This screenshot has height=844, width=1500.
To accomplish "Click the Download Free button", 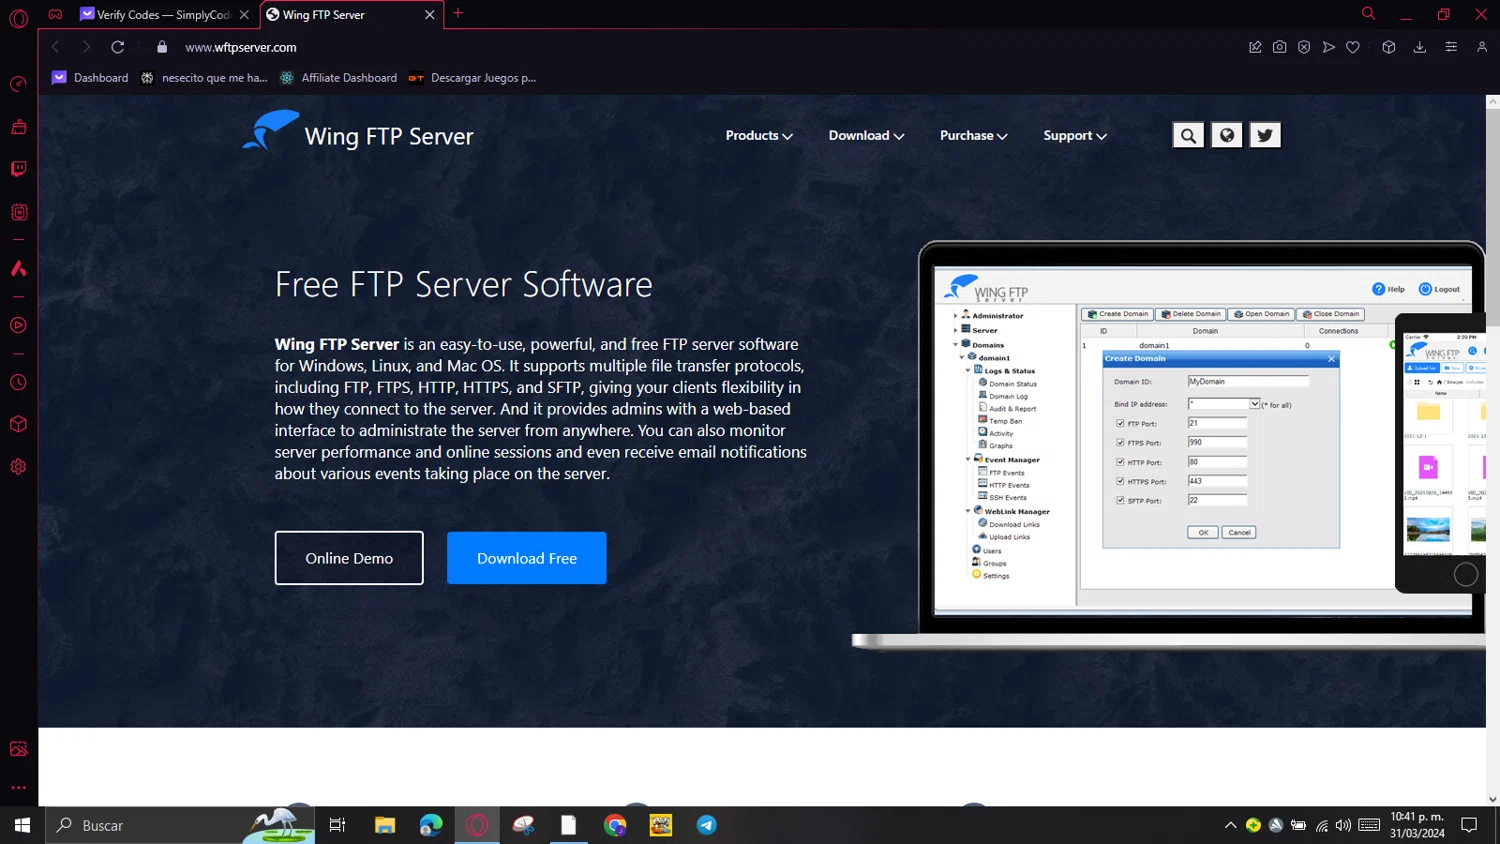I will click(x=527, y=558).
